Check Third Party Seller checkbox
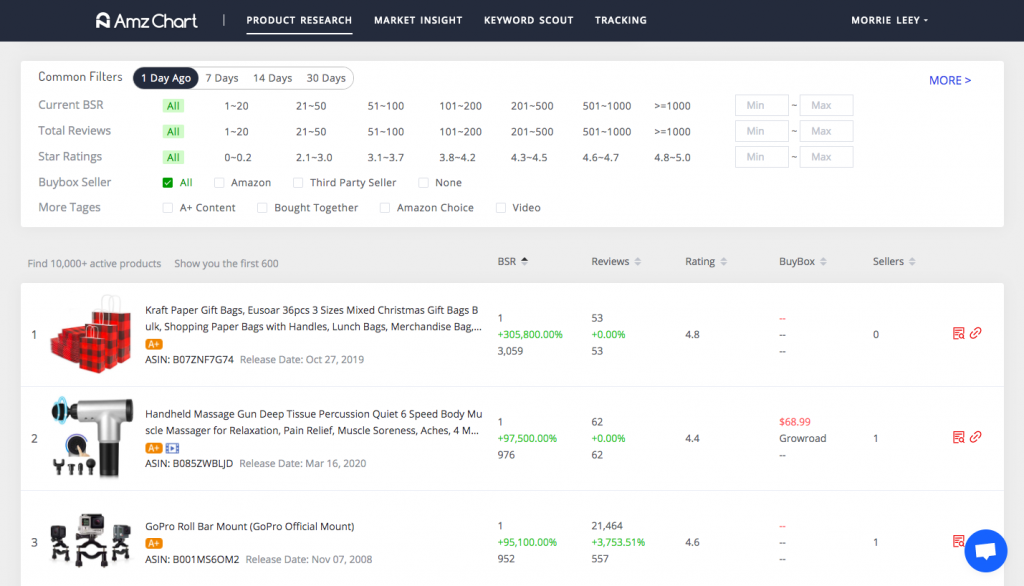Image resolution: width=1024 pixels, height=586 pixels. [298, 183]
